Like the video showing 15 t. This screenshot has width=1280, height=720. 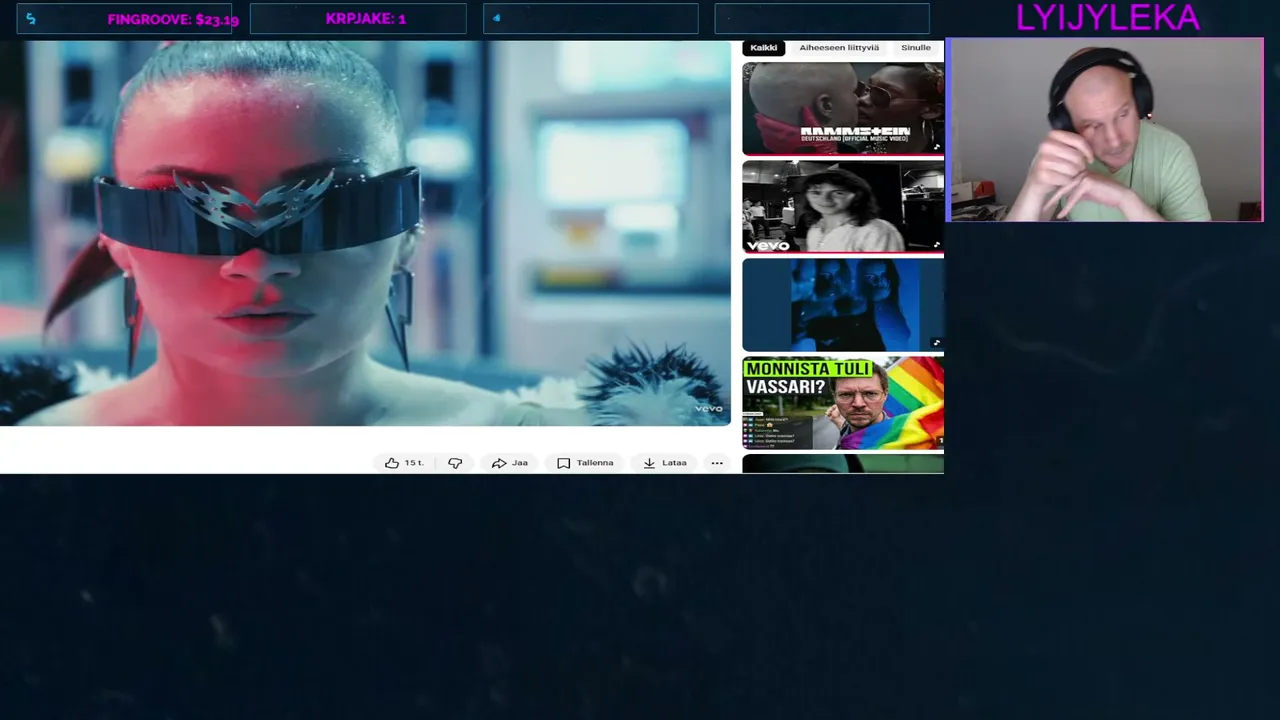[x=404, y=463]
